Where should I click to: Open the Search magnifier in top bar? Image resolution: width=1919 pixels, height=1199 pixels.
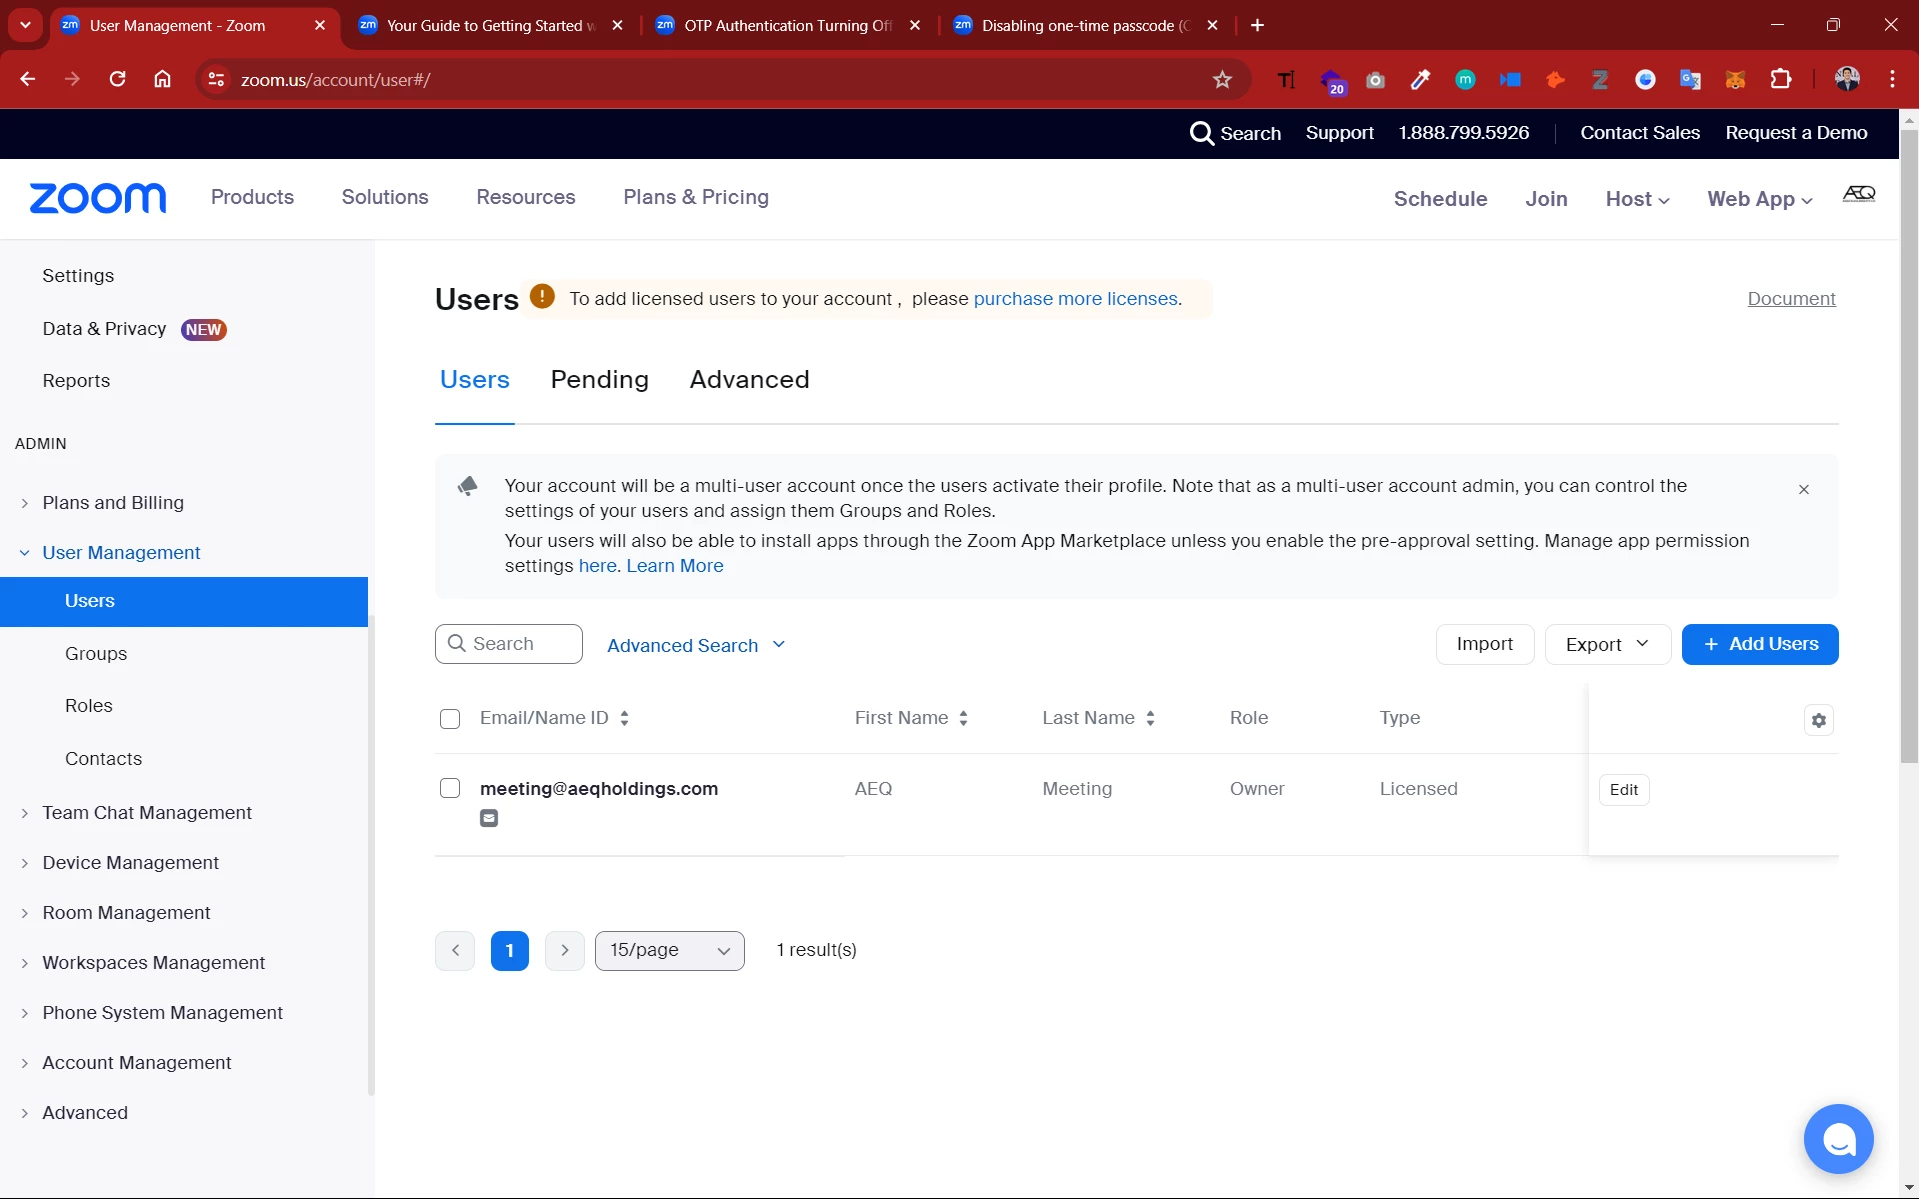pyautogui.click(x=1201, y=133)
